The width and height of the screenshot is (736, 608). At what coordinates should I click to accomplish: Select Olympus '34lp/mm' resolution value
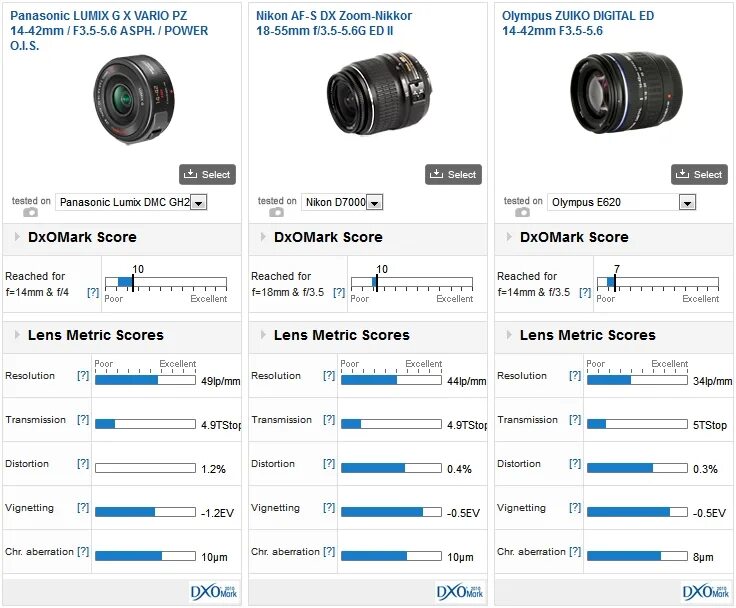click(x=713, y=381)
